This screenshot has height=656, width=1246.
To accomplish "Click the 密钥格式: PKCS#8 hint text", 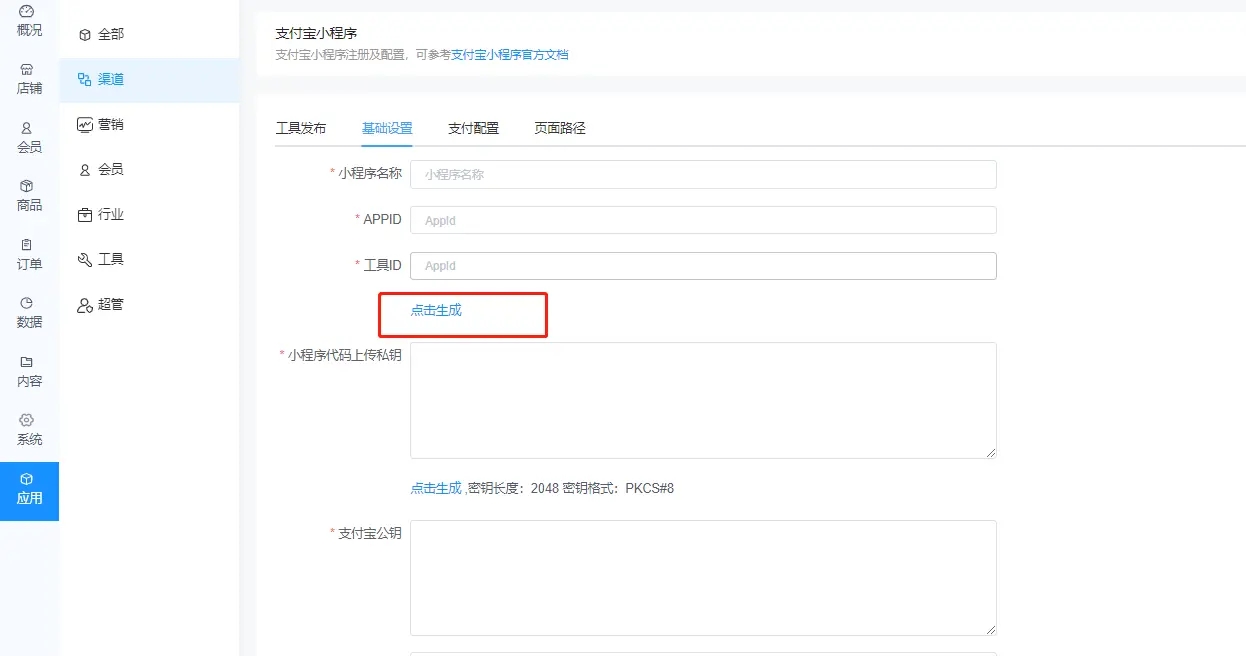I will [618, 488].
